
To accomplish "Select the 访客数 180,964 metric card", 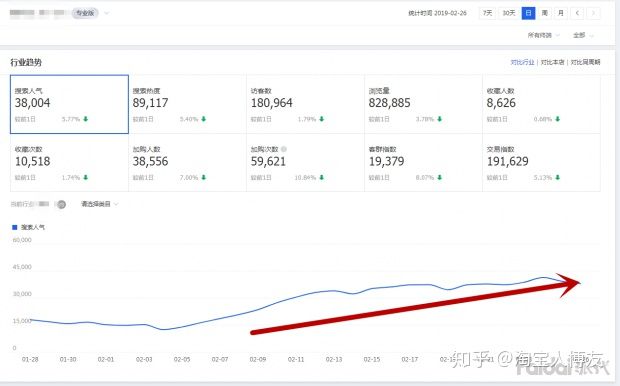I will tap(305, 104).
